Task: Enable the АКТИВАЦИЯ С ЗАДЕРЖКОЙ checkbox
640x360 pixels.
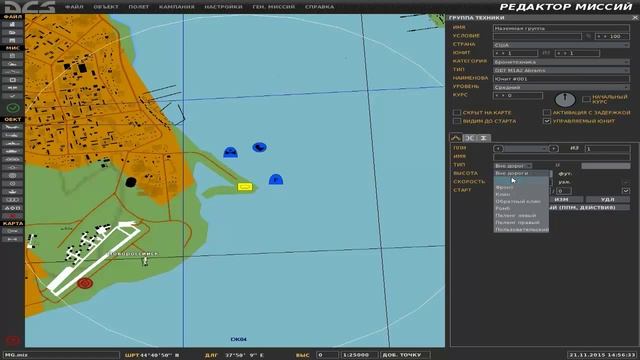Action: click(x=547, y=112)
